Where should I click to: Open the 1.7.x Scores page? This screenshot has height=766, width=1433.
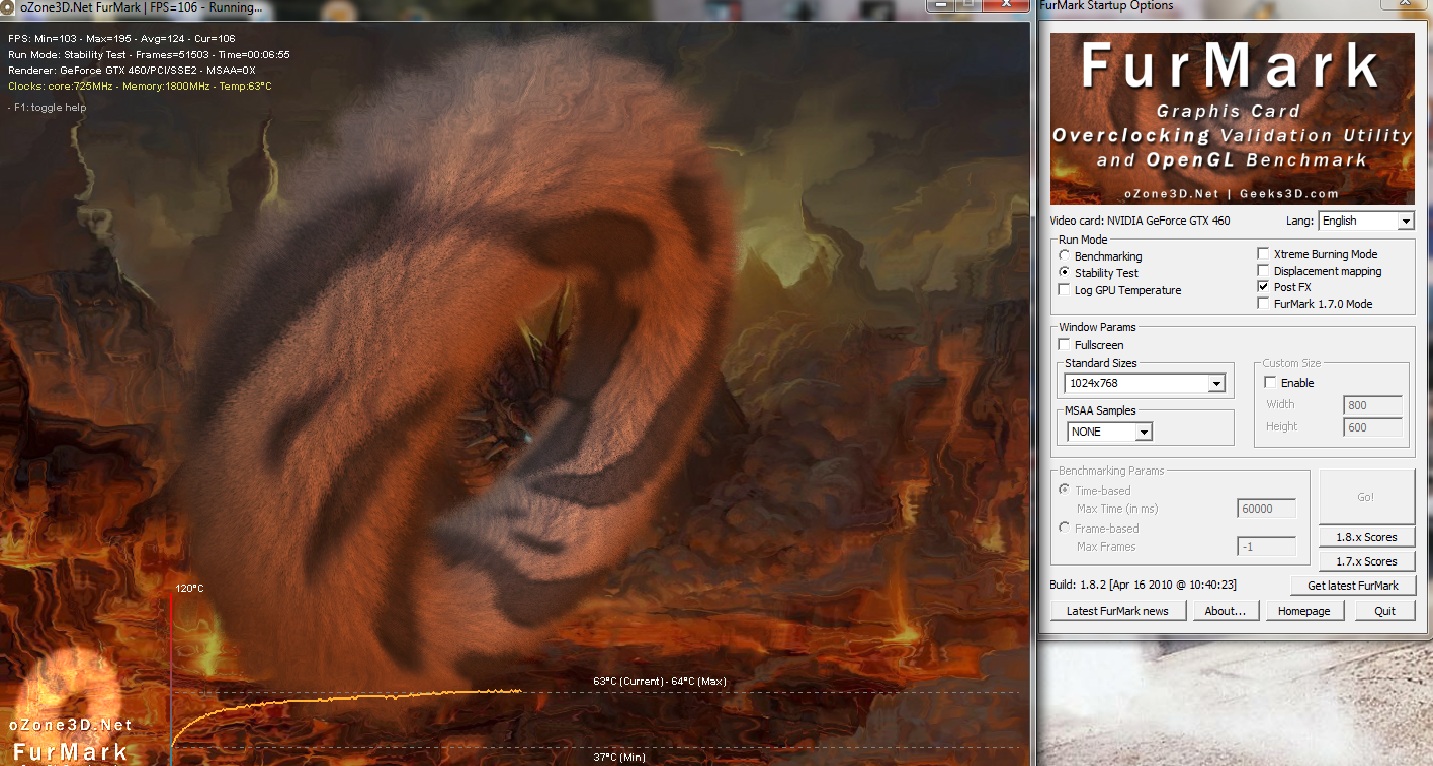point(1367,562)
